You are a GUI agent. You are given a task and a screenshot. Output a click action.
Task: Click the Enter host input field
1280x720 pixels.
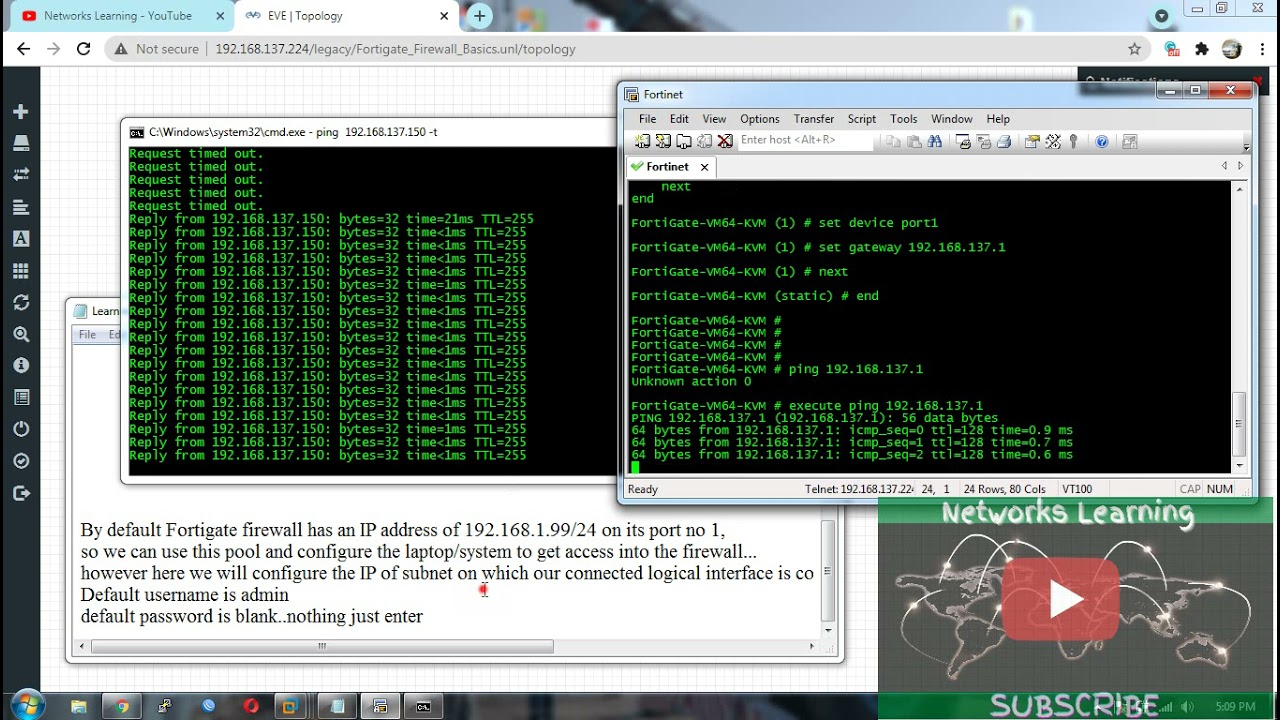[x=803, y=141]
